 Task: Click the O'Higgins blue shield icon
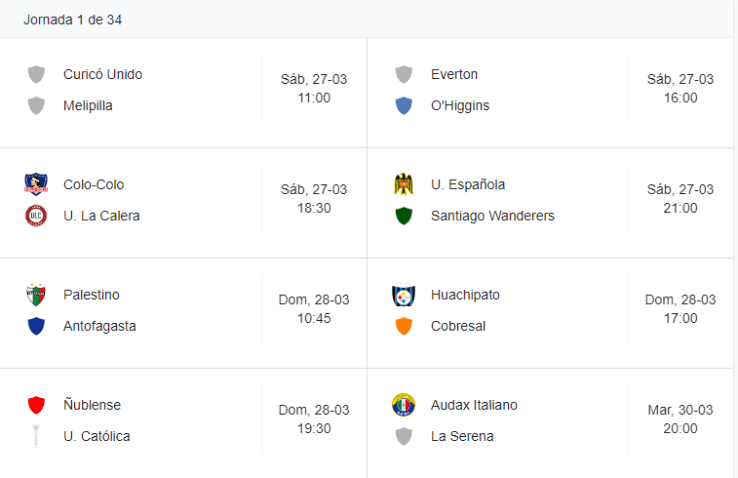pyautogui.click(x=404, y=105)
